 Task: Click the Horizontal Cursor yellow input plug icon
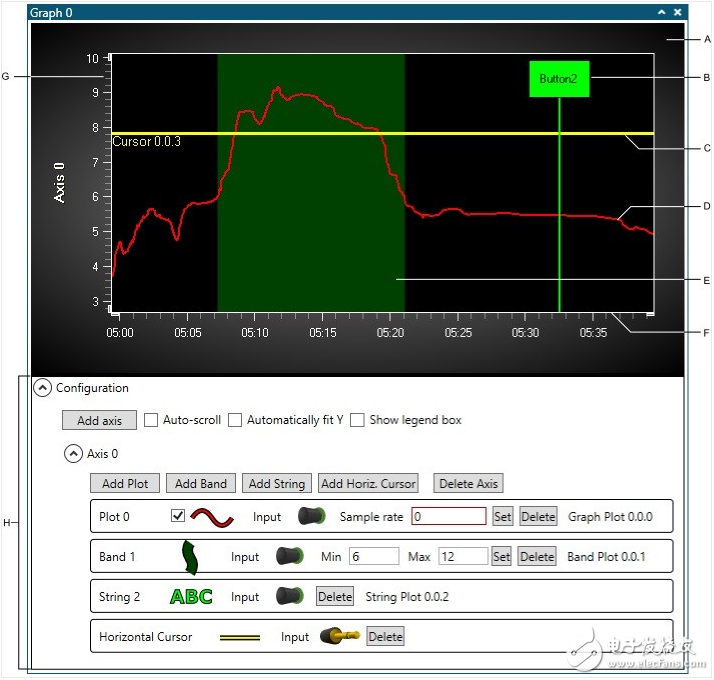coord(340,636)
